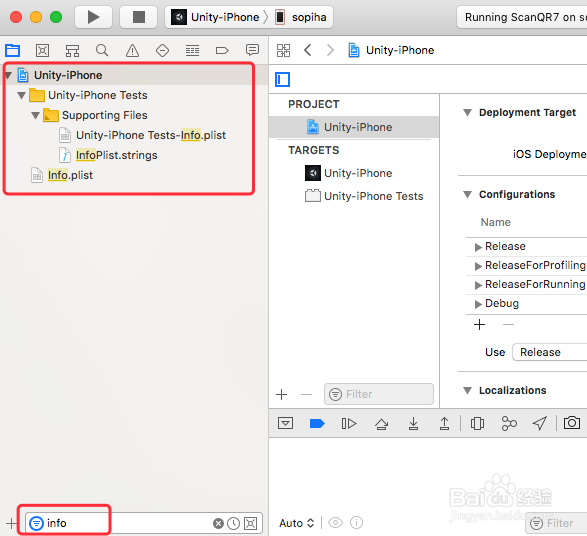Show the Debug navigator
The width and height of the screenshot is (587, 536).
pyautogui.click(x=192, y=50)
